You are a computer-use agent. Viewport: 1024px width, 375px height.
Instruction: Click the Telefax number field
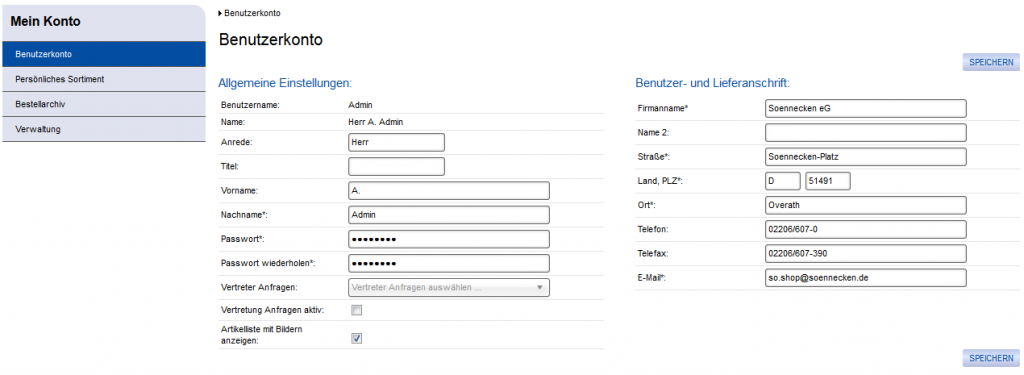click(865, 253)
